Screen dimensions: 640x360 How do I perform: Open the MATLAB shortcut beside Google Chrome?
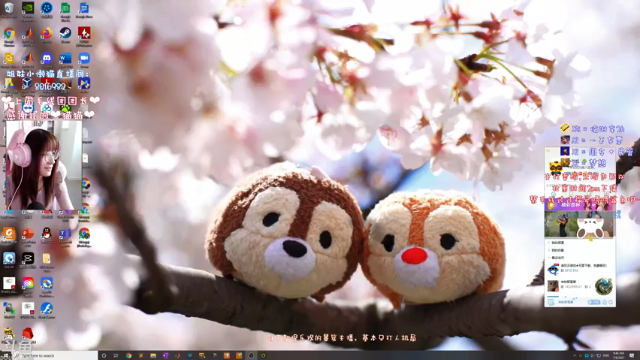(x=28, y=33)
